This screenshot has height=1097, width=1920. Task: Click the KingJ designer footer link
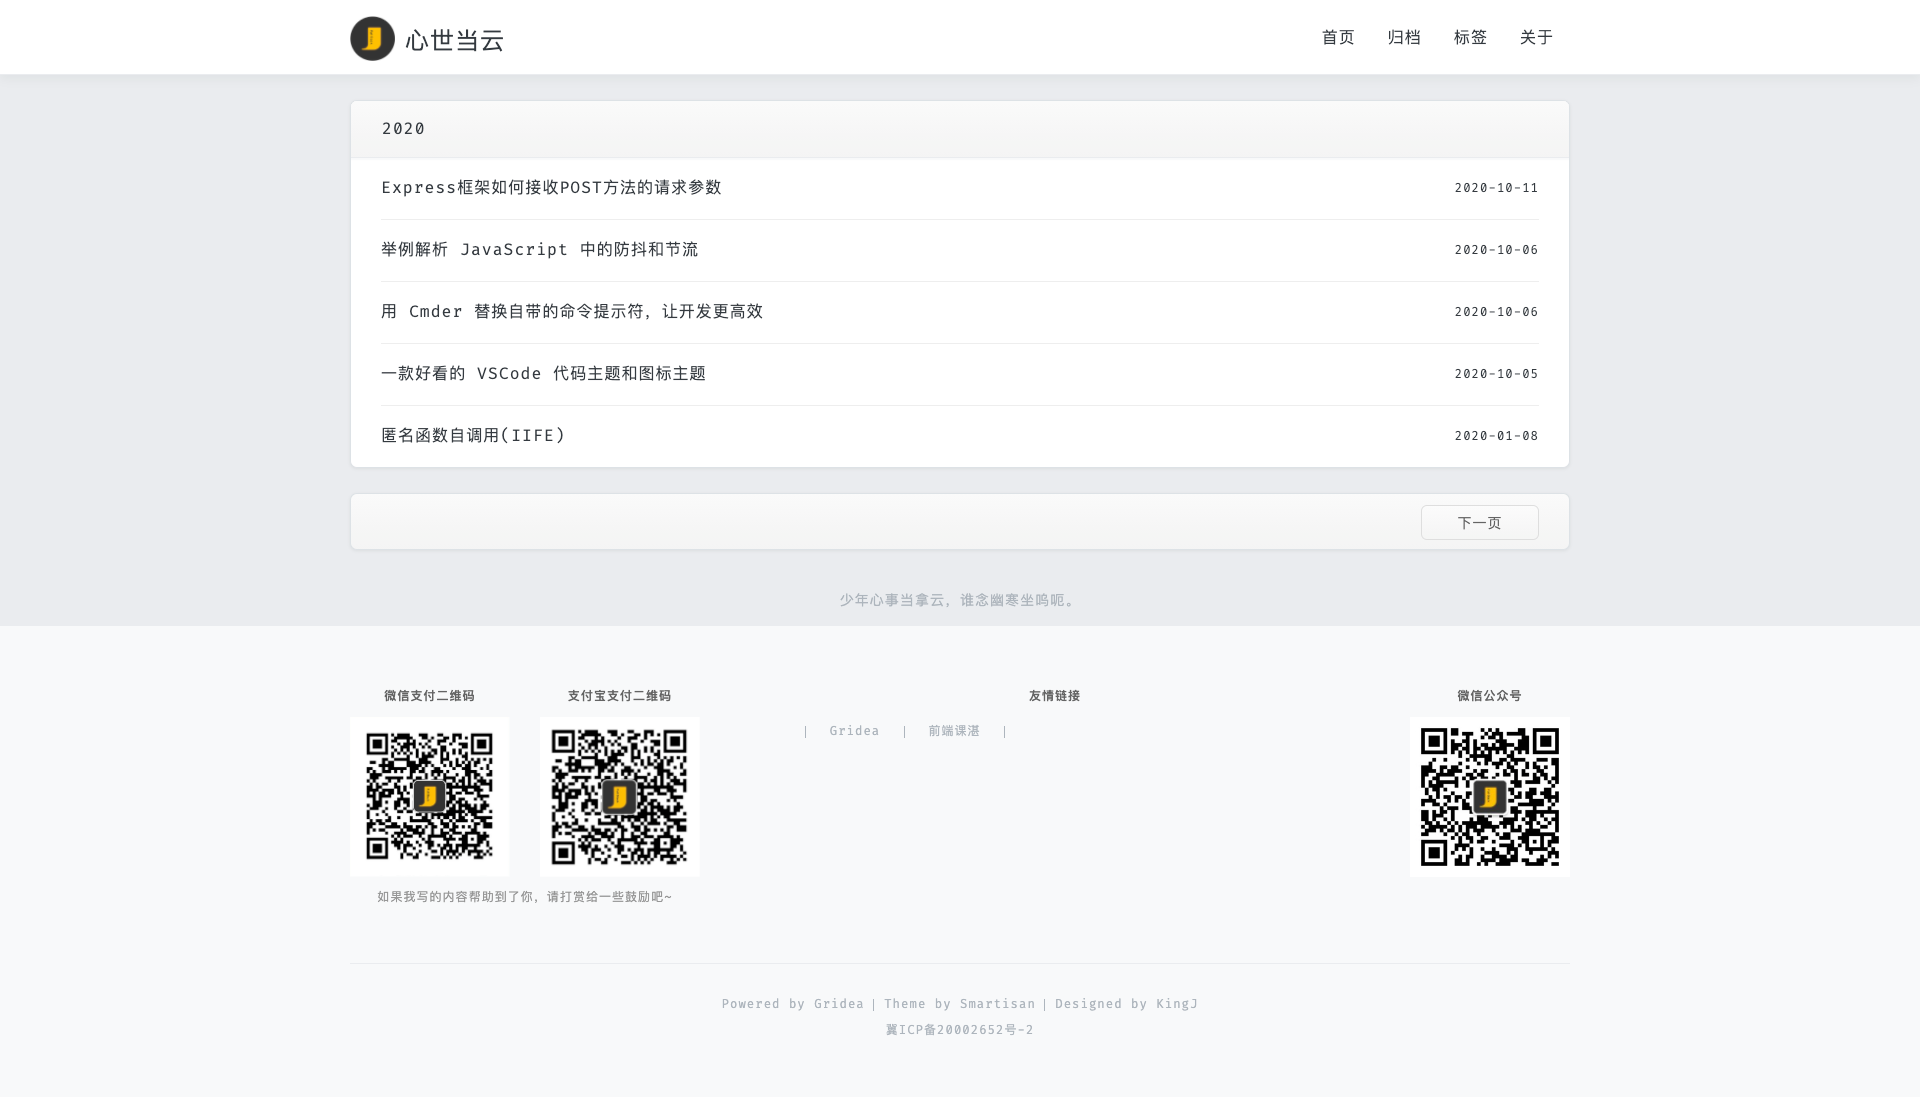(1176, 1004)
